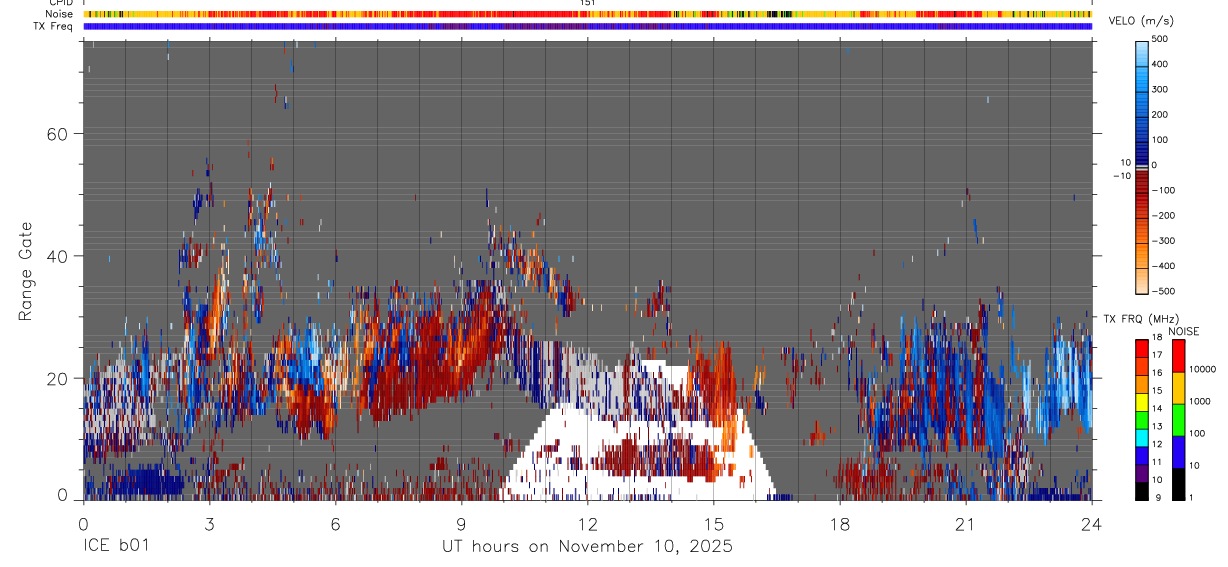
Task: Click x-axis tick label 21
Action: (x=965, y=524)
